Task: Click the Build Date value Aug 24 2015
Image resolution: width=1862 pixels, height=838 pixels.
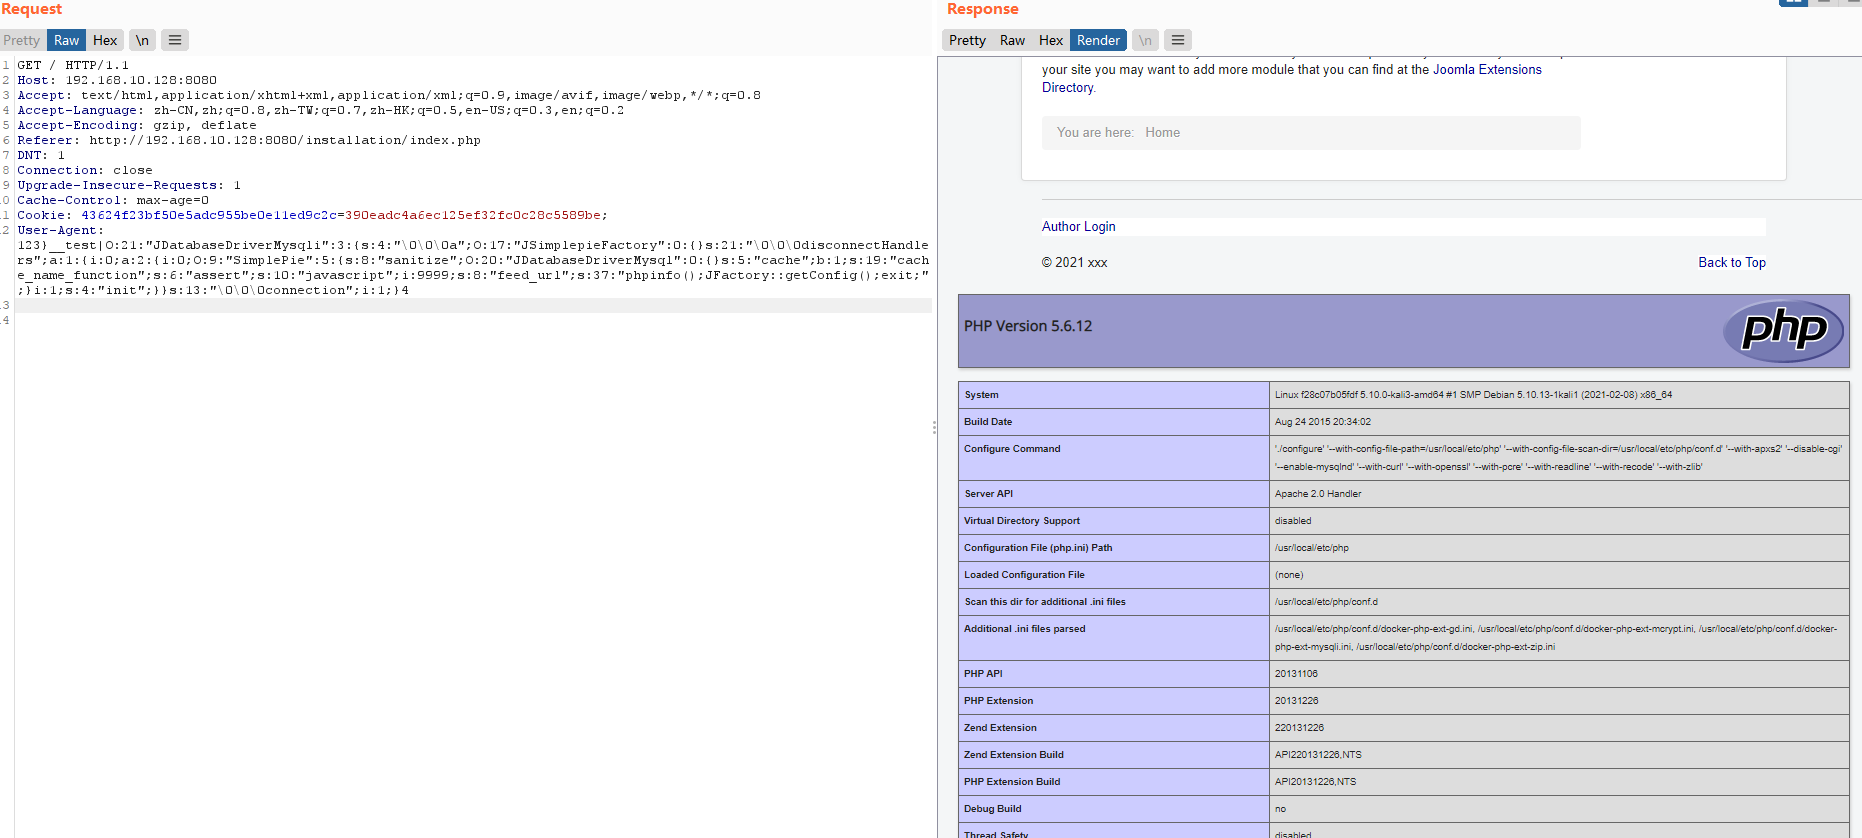Action: pyautogui.click(x=1322, y=422)
